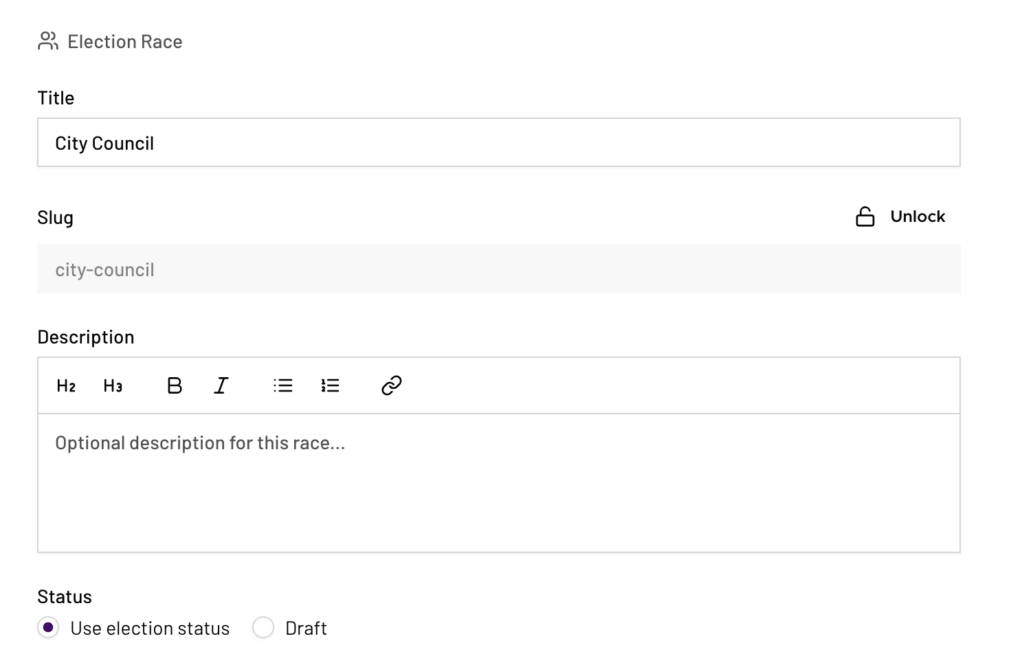Insert a bulleted list in description
Image resolution: width=1024 pixels, height=665 pixels.
tap(283, 386)
